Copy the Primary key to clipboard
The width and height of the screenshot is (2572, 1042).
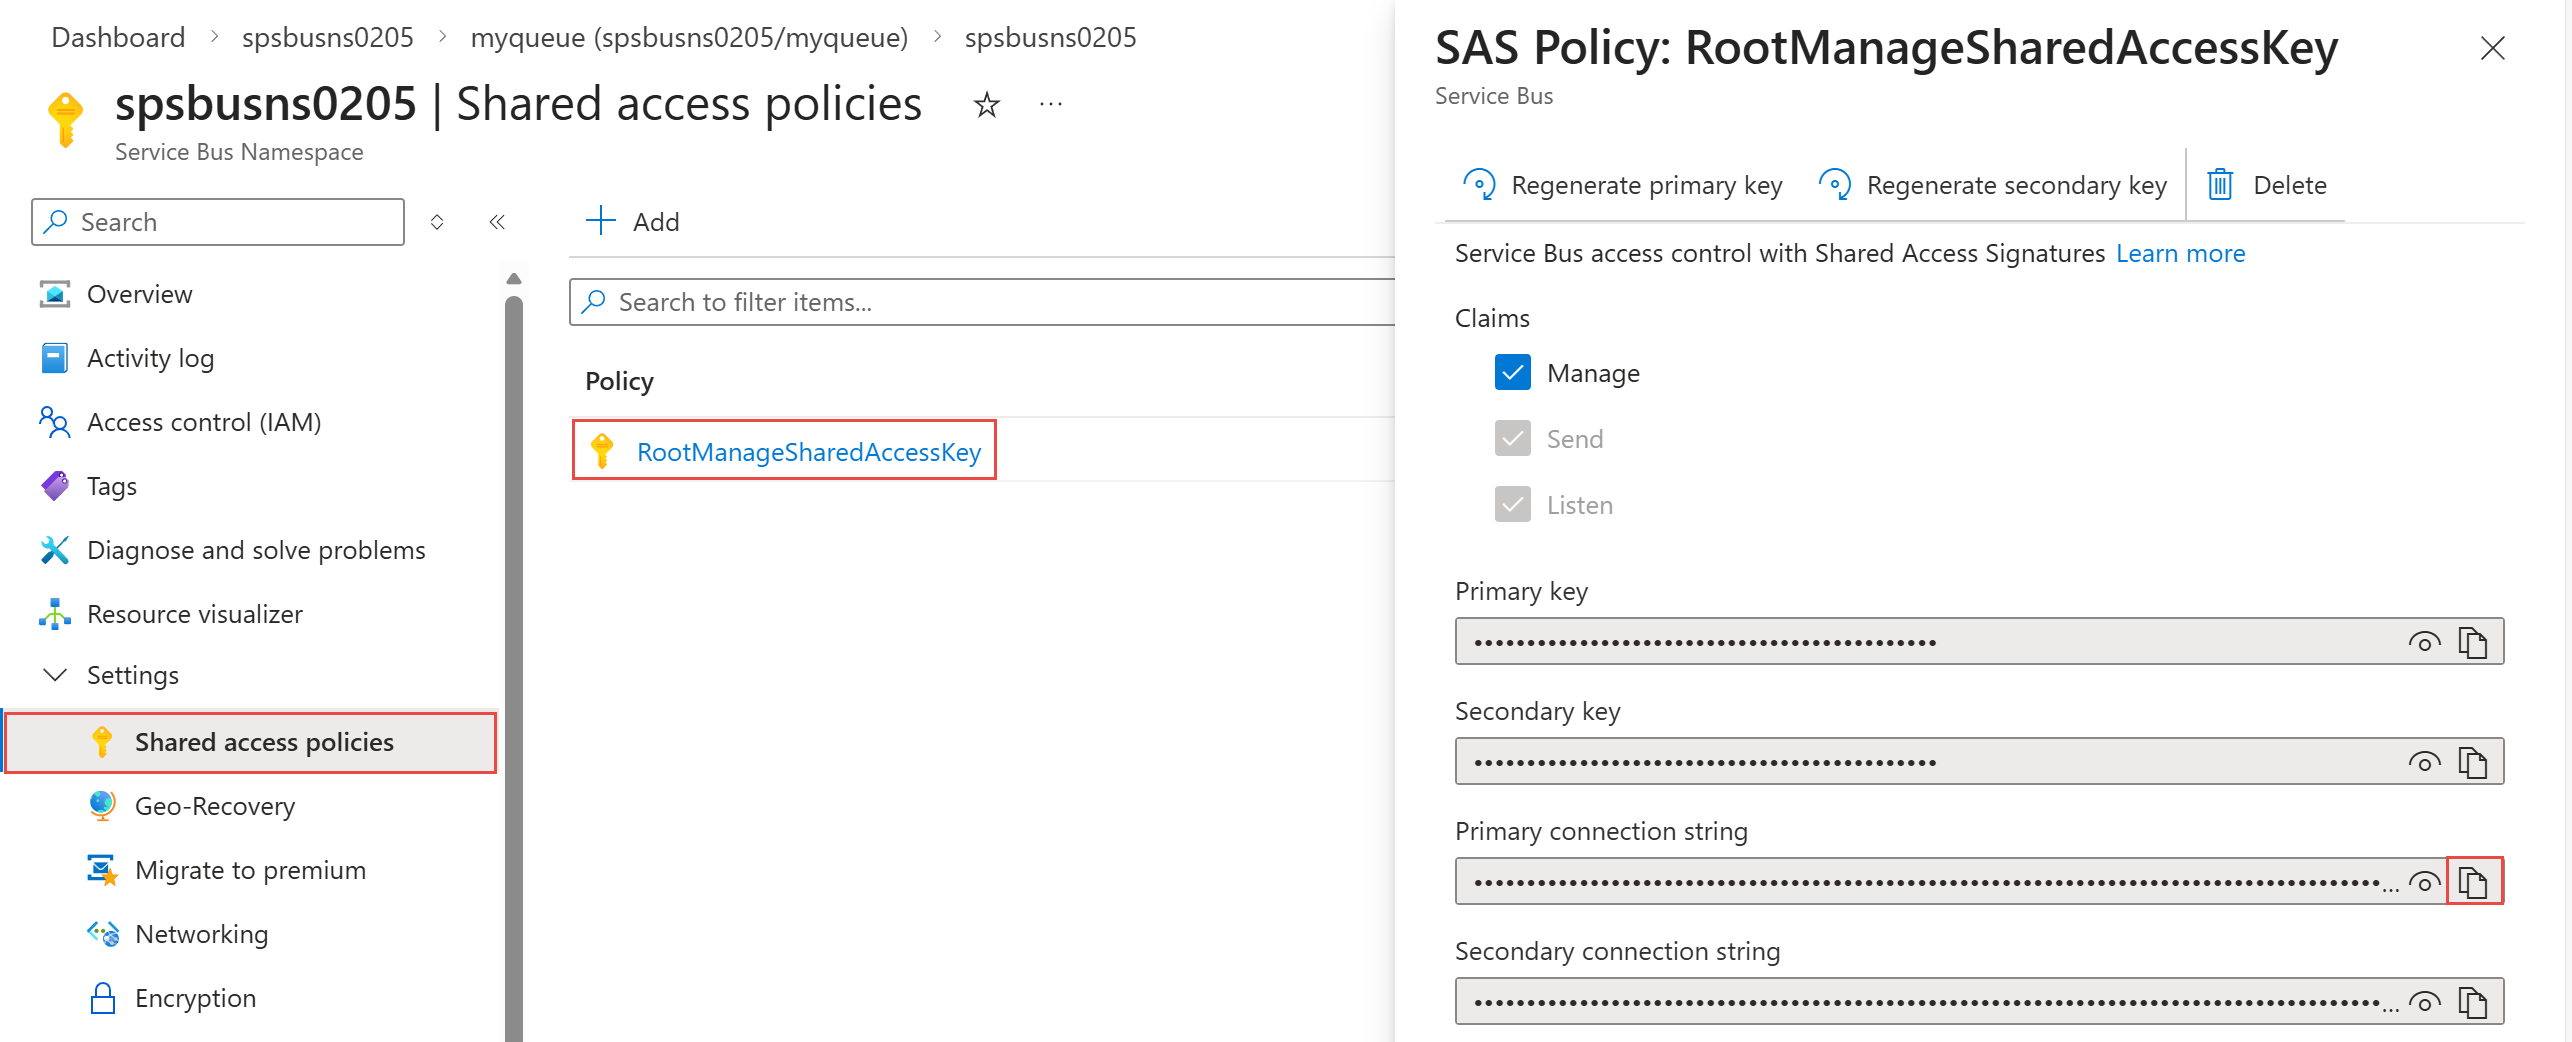point(2475,641)
